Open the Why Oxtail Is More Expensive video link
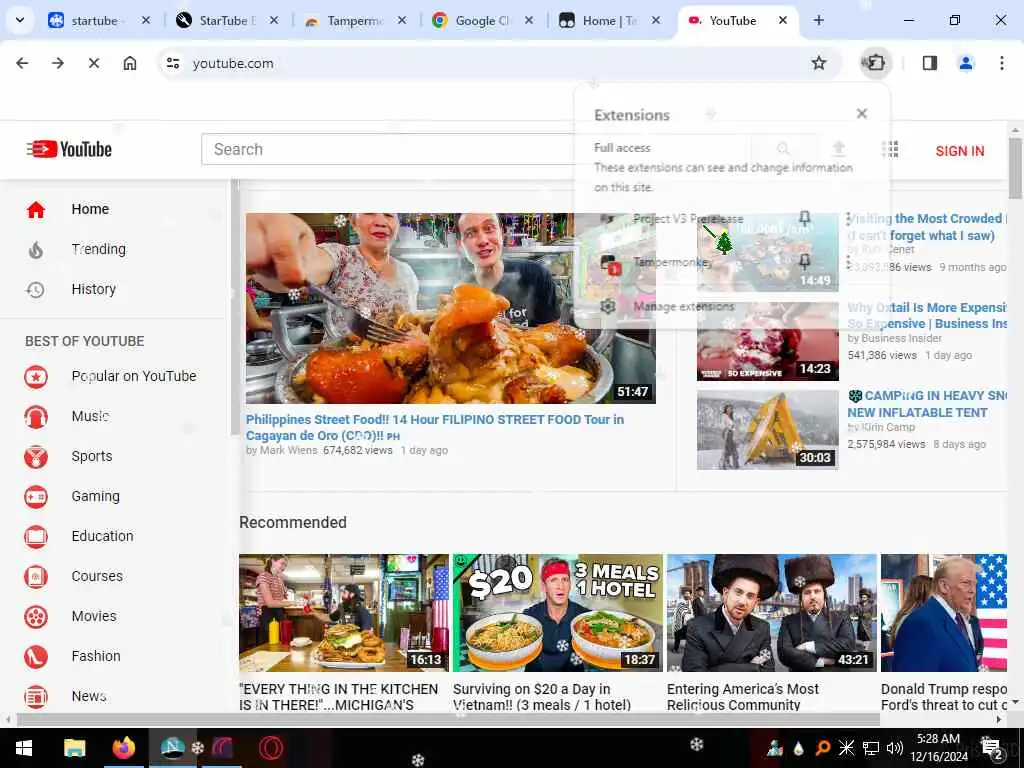Viewport: 1024px width, 768px height. [x=927, y=315]
